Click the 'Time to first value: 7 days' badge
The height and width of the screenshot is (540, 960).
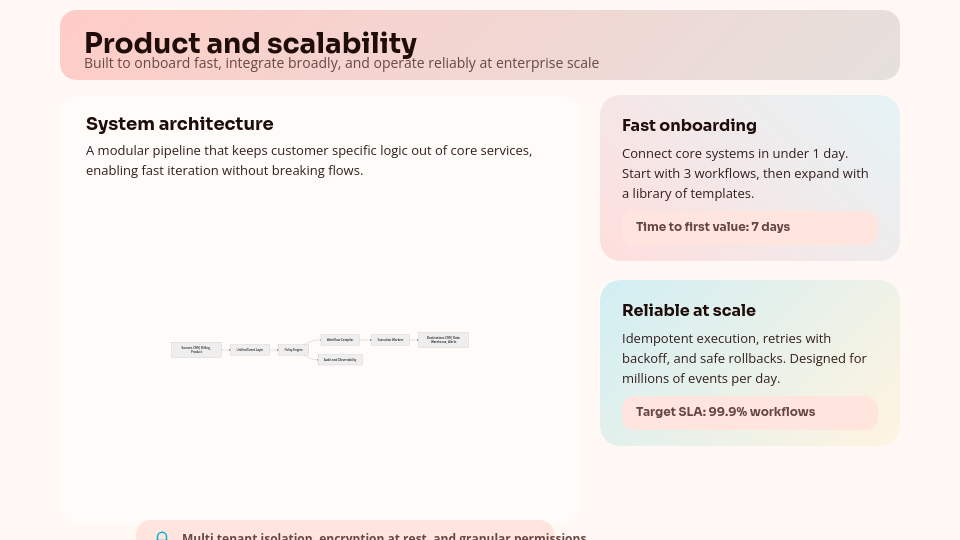(748, 227)
